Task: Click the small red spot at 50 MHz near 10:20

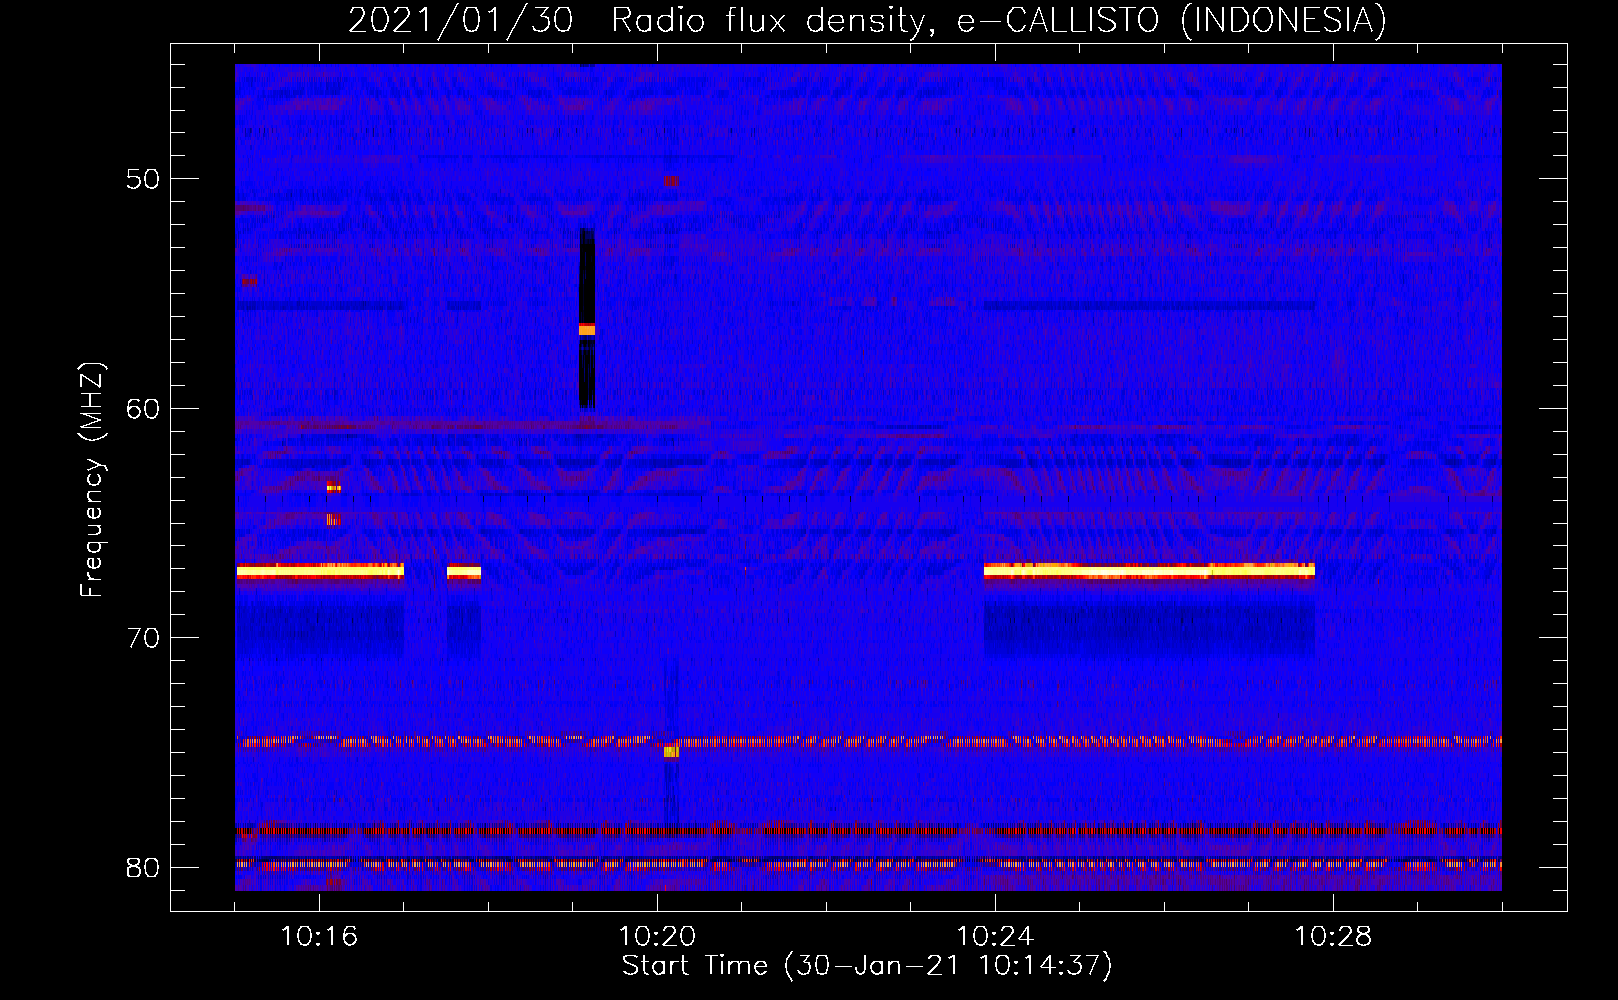Action: coord(671,181)
